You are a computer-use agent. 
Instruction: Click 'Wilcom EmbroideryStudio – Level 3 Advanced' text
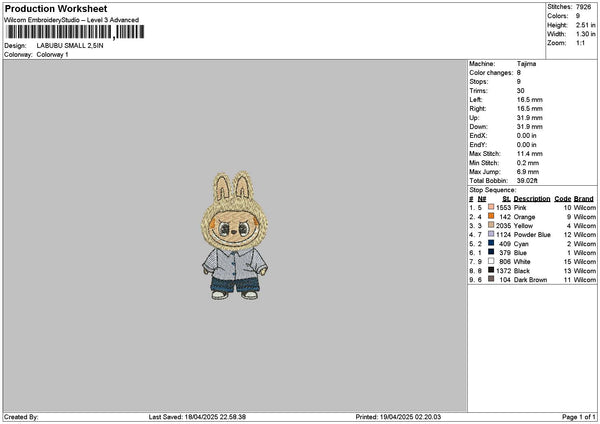pos(72,20)
